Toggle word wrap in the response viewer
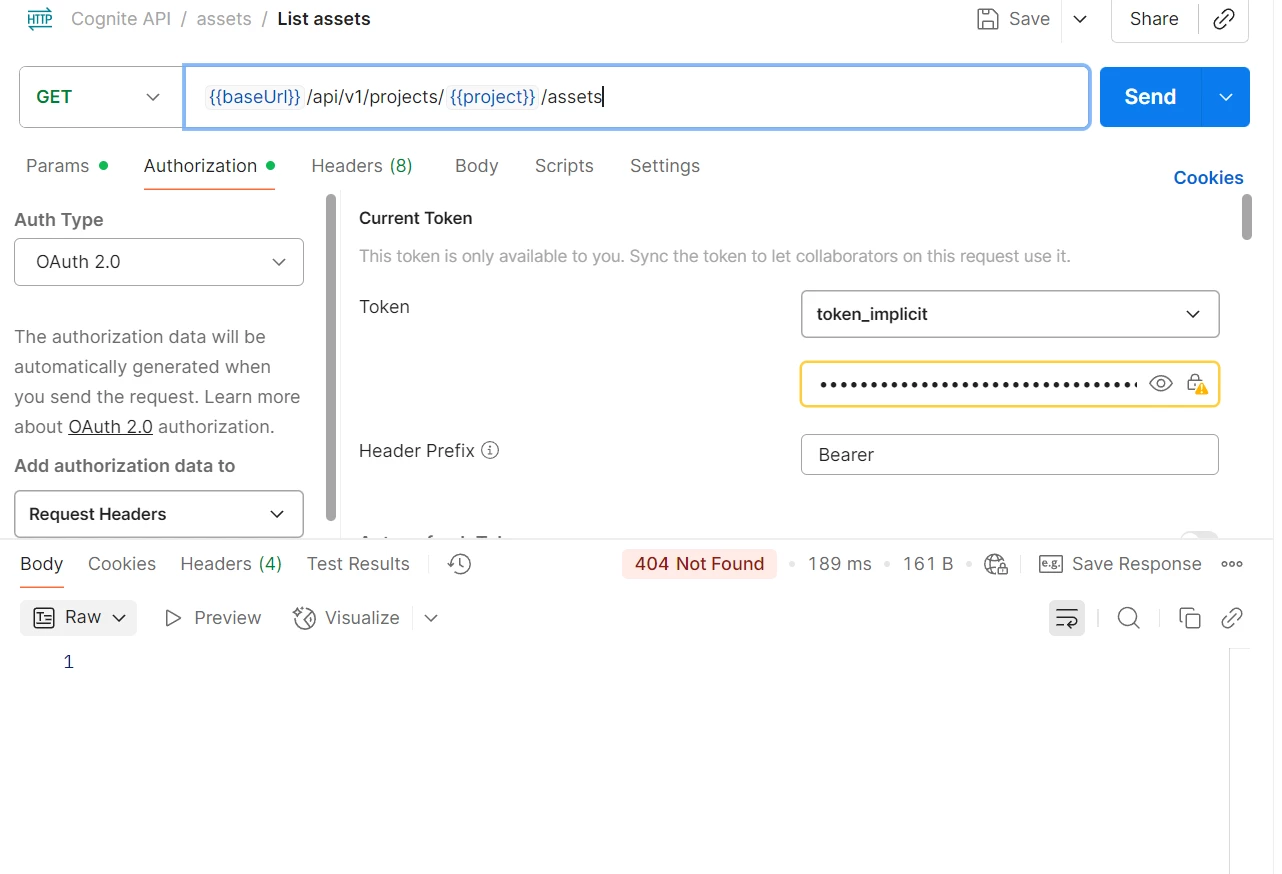The height and width of the screenshot is (874, 1282). pyautogui.click(x=1067, y=618)
